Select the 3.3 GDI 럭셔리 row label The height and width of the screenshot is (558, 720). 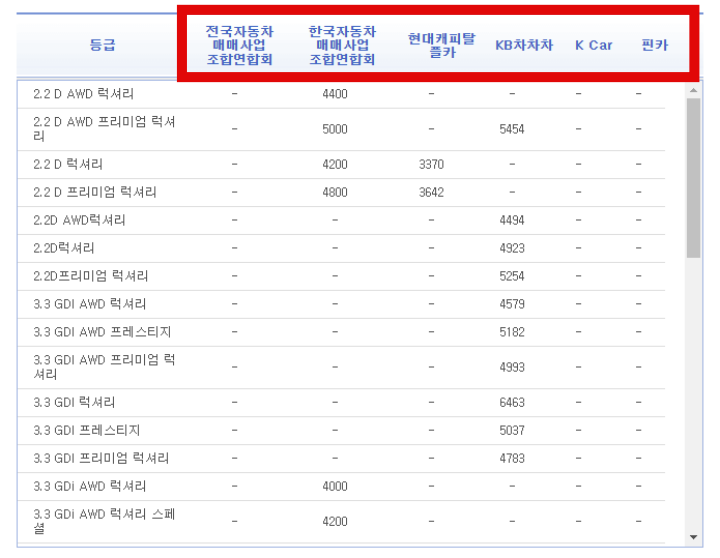point(74,403)
